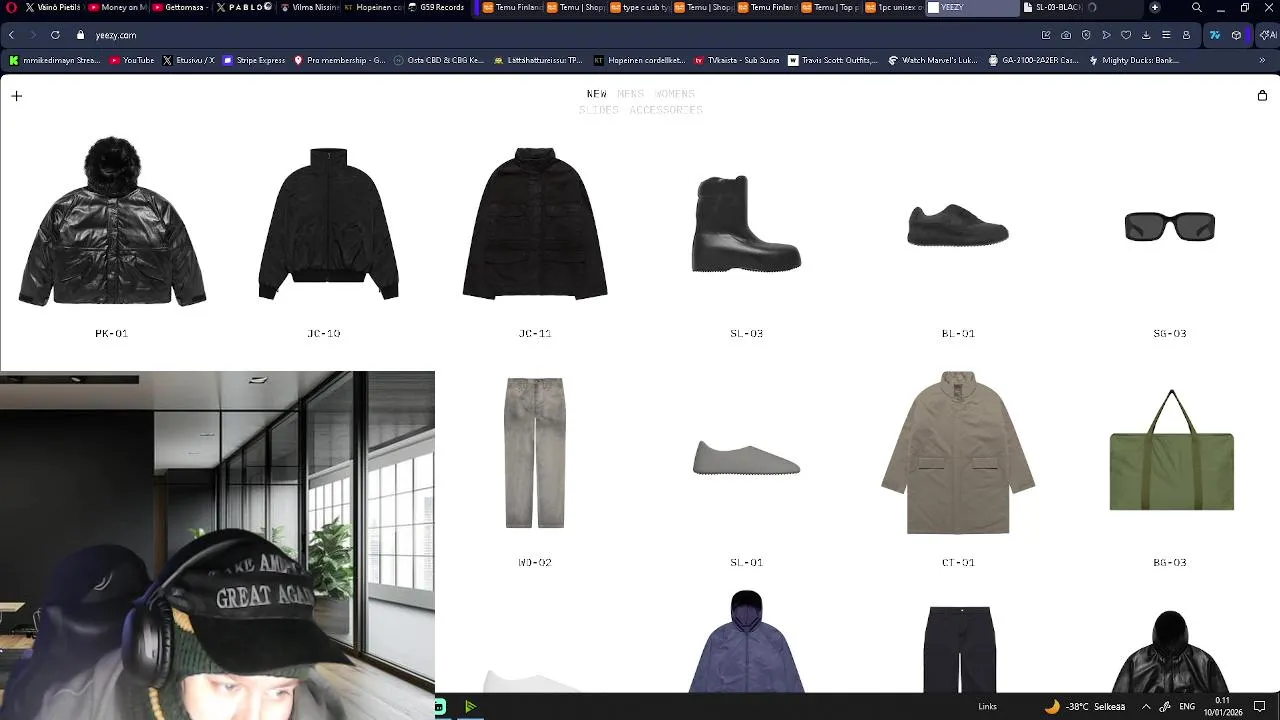Screen dimensions: 1280x720
Task: Switch to the Väinö Pietilä tab
Action: coord(52,7)
